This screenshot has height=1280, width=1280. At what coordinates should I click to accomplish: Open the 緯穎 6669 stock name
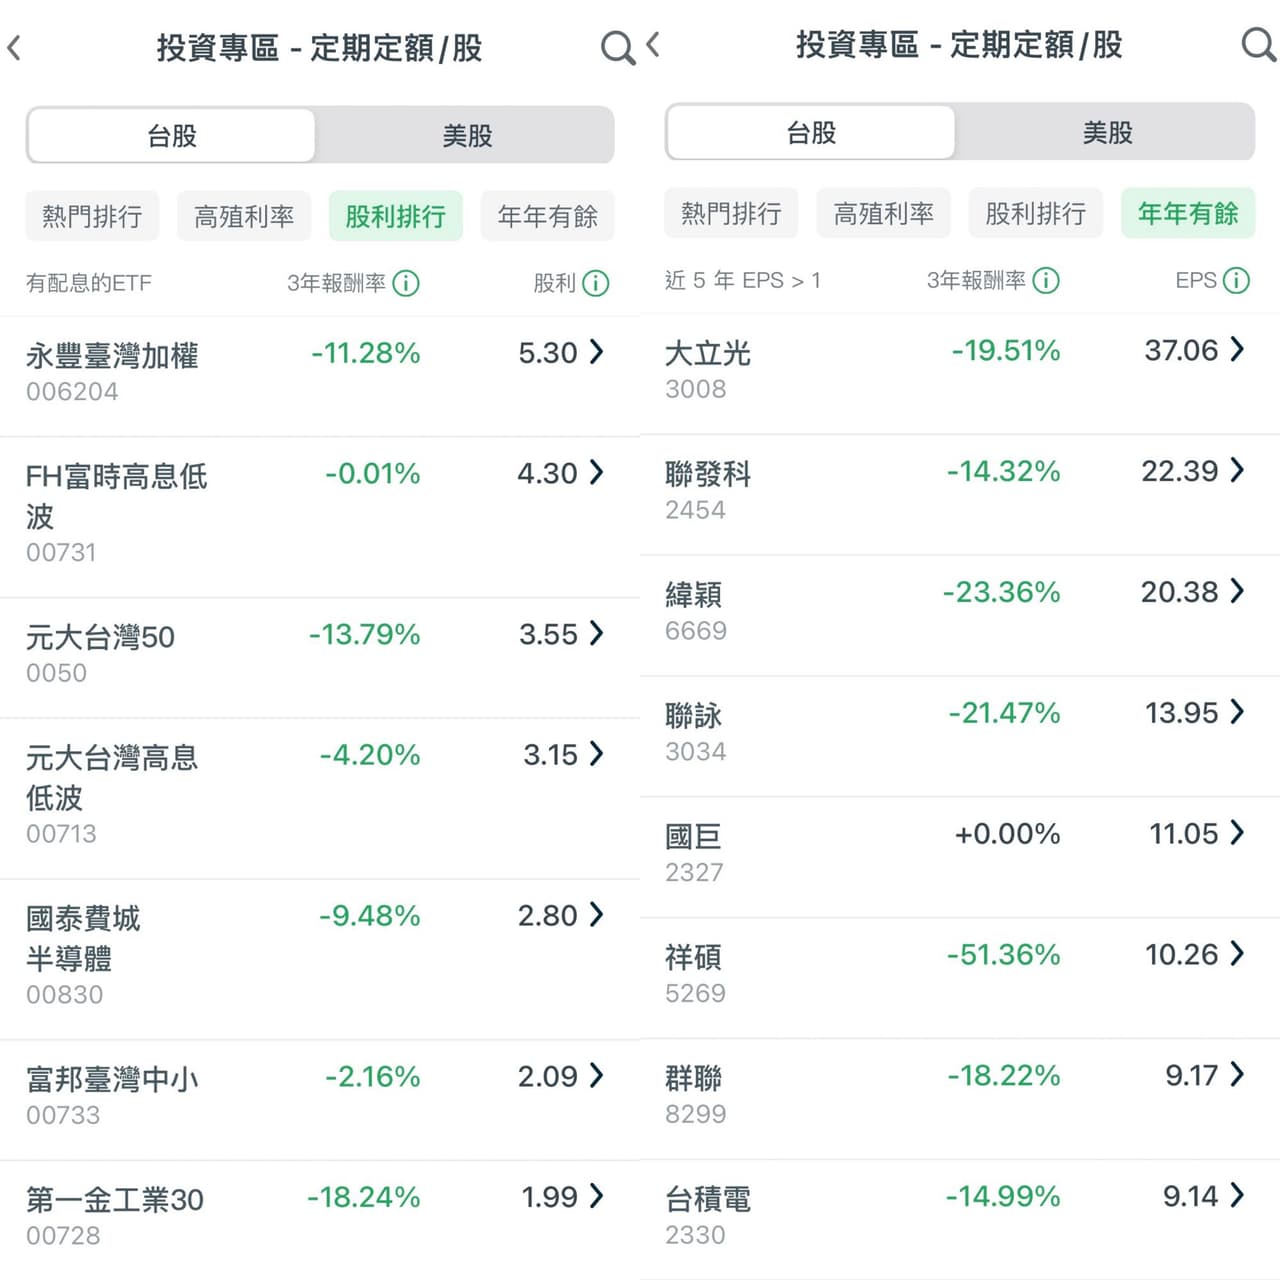tap(694, 595)
